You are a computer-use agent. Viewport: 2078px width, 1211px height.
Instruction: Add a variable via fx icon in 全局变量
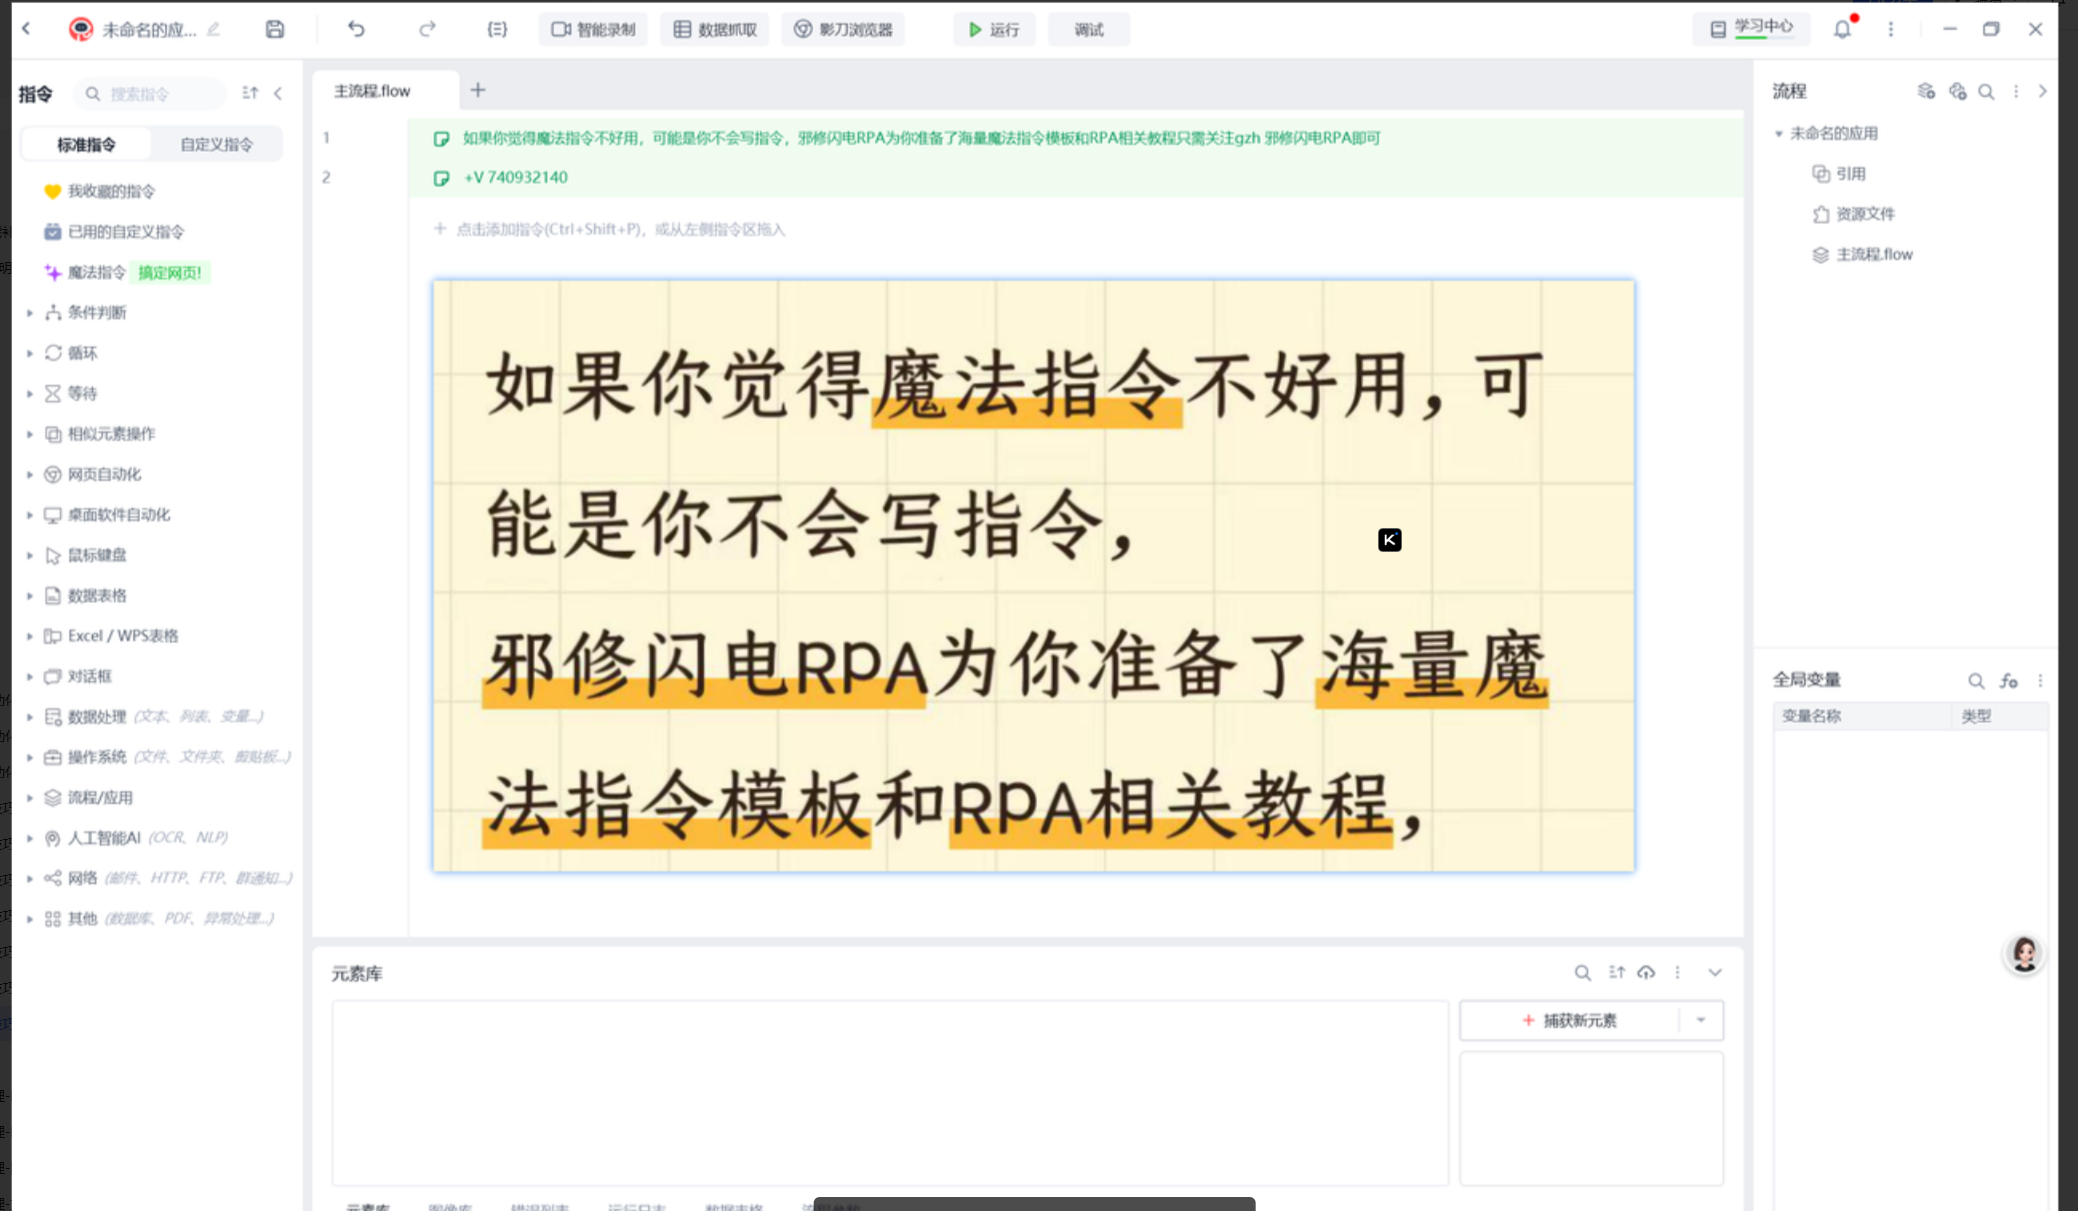coord(2010,681)
